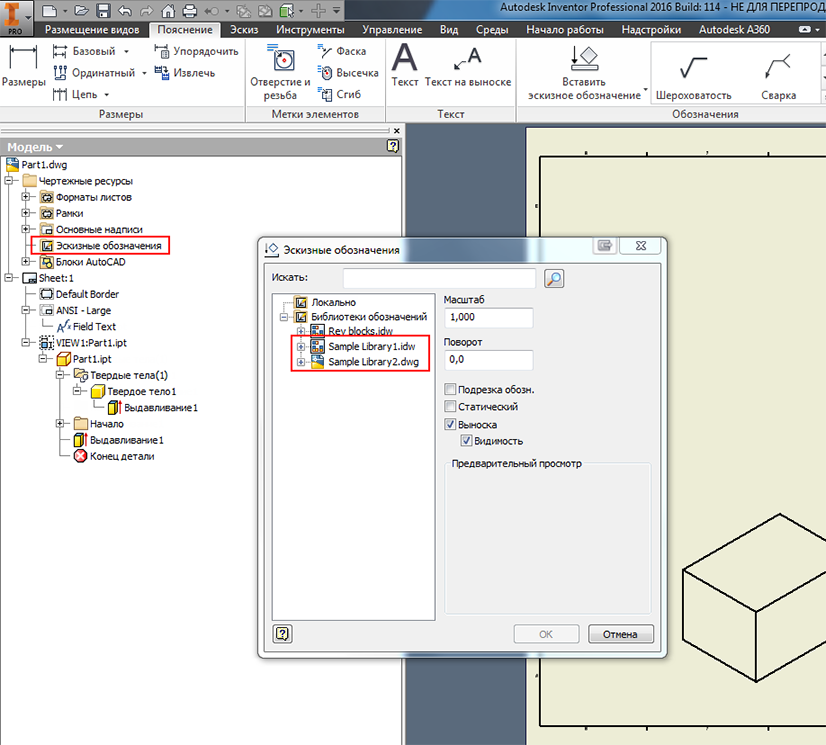Select the Text (Текст) tool
Image resolution: width=826 pixels, height=745 pixels.
coord(405,66)
